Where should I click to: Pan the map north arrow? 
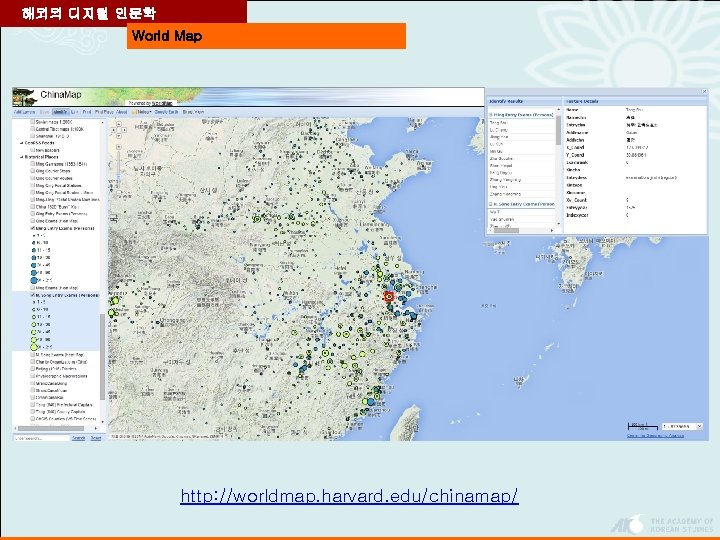click(x=118, y=124)
